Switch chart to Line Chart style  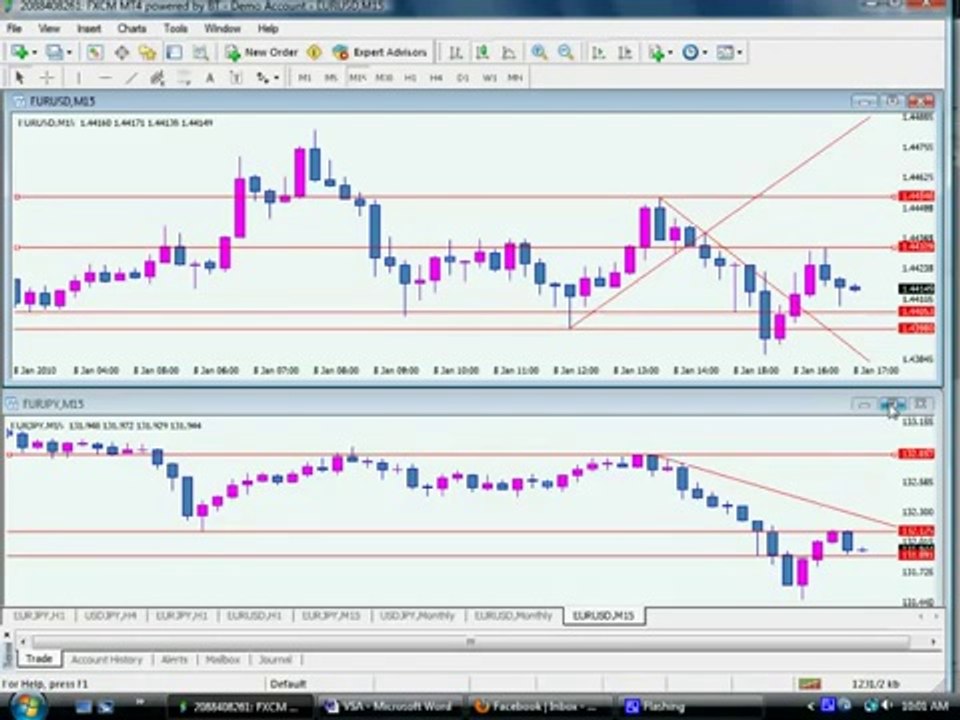509,53
